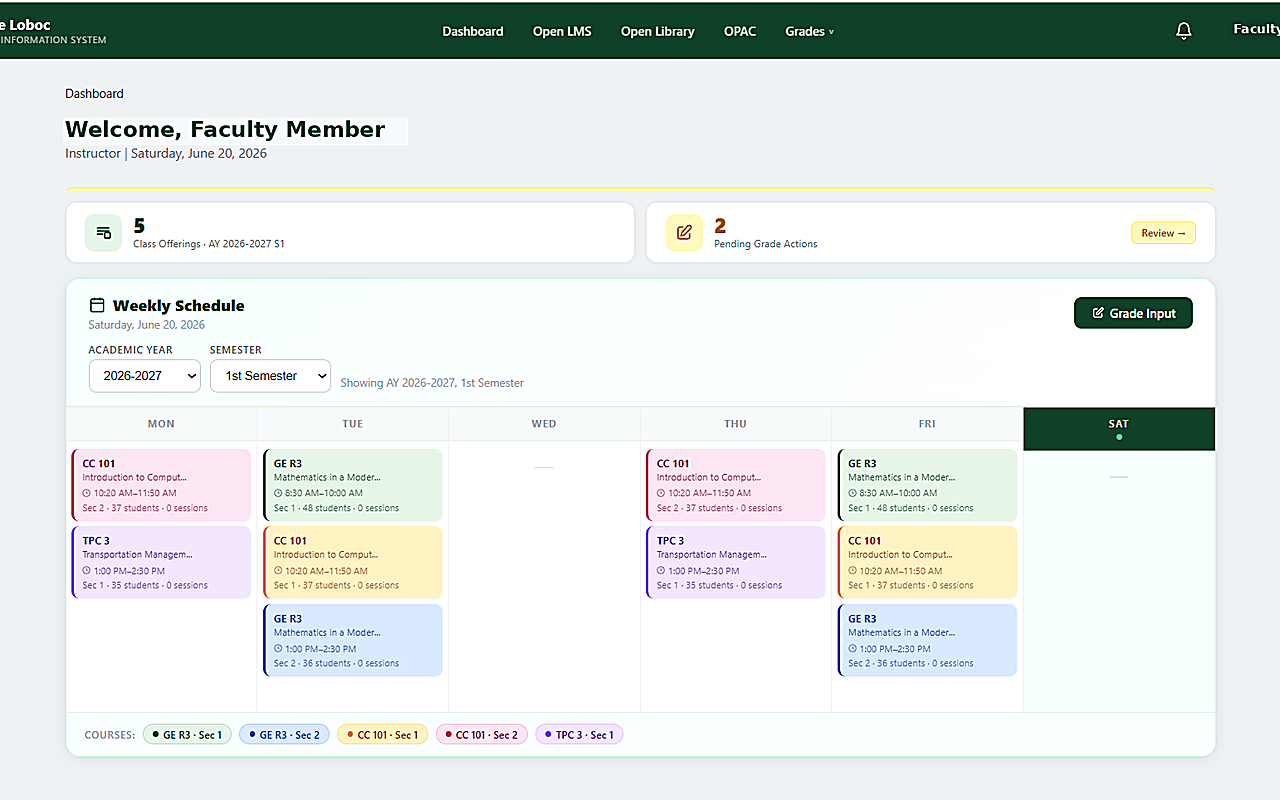The width and height of the screenshot is (1280, 800).
Task: Open Monday TPC 3 class card
Action: [161, 562]
